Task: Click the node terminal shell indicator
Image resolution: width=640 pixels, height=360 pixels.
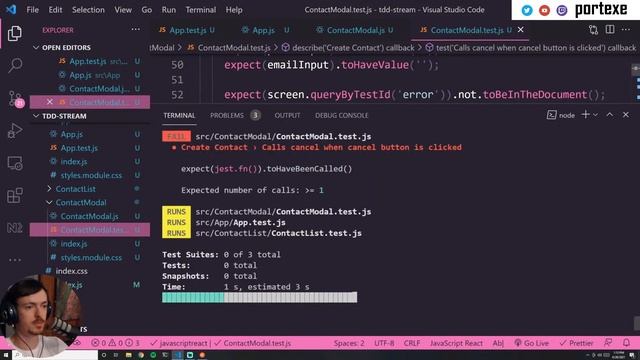Action: coord(561,115)
